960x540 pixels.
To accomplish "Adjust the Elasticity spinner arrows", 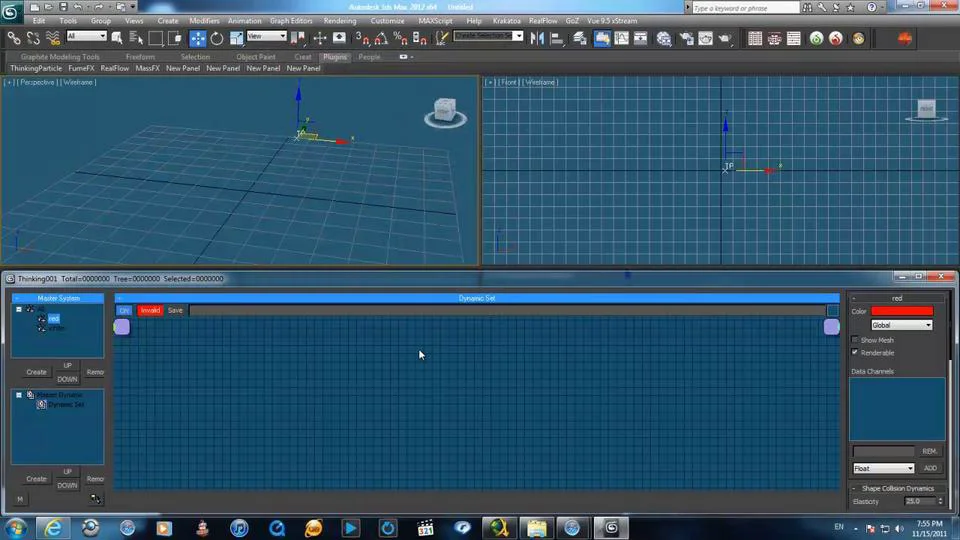I will coord(940,501).
